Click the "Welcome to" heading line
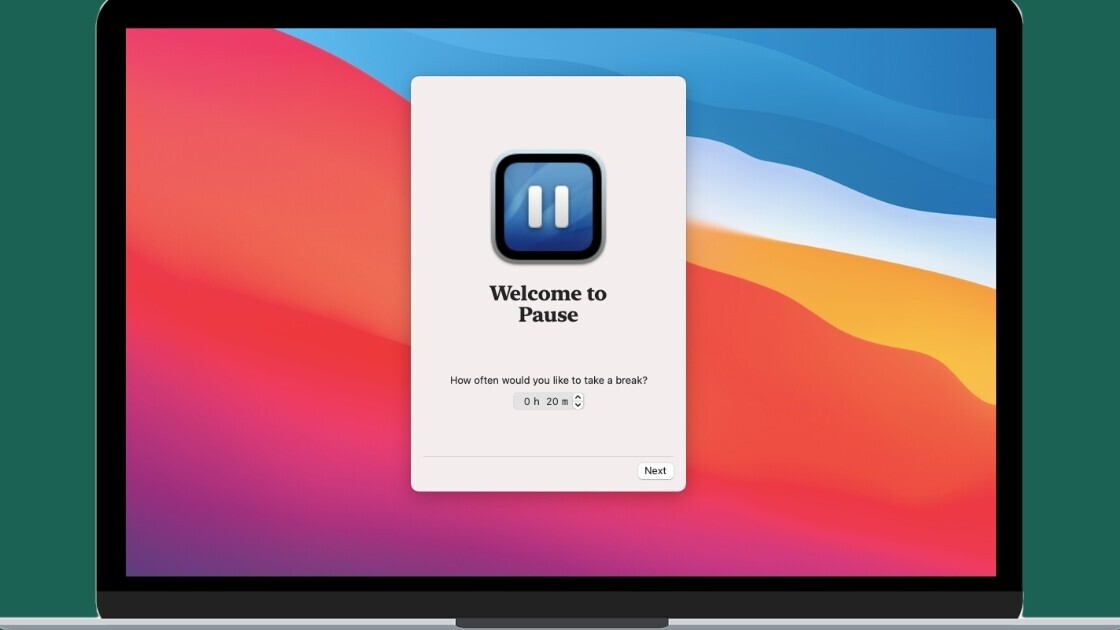 [548, 293]
